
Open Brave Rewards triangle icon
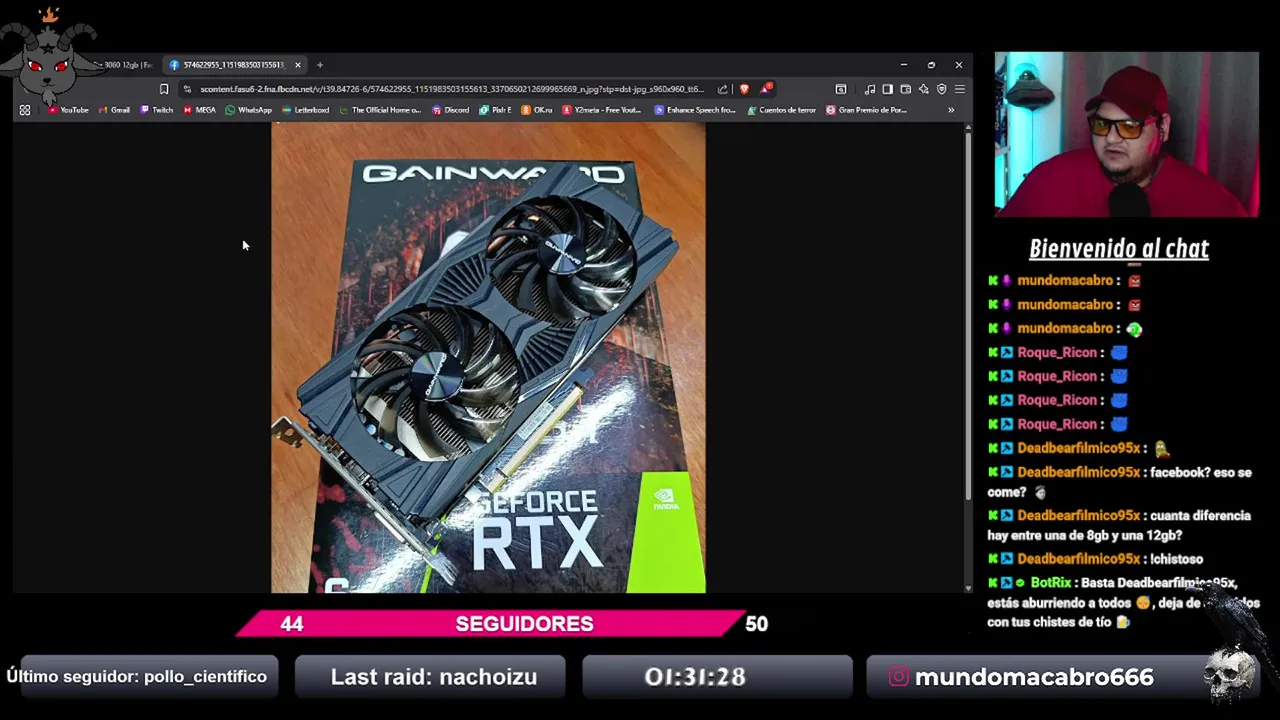766,89
